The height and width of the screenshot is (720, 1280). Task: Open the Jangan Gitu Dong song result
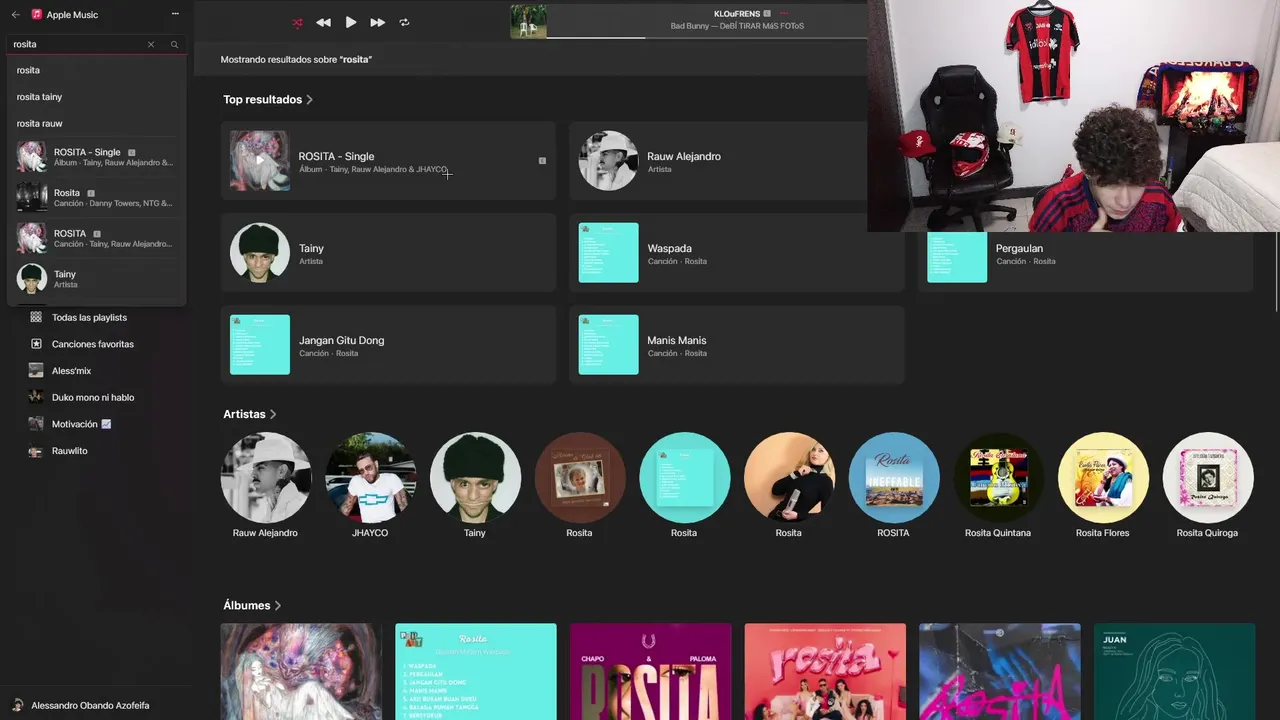(388, 345)
